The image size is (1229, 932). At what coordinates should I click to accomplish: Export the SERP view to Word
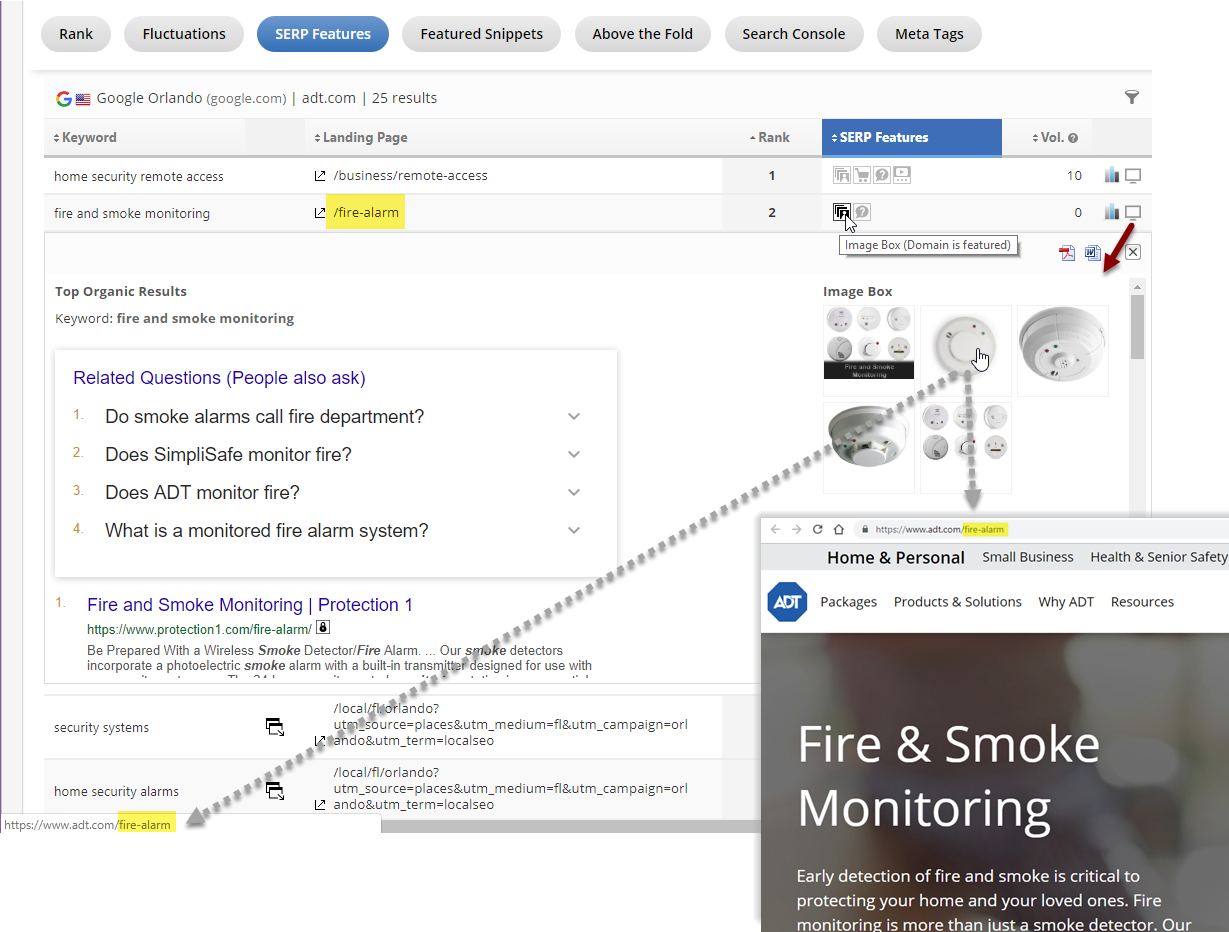[1093, 252]
